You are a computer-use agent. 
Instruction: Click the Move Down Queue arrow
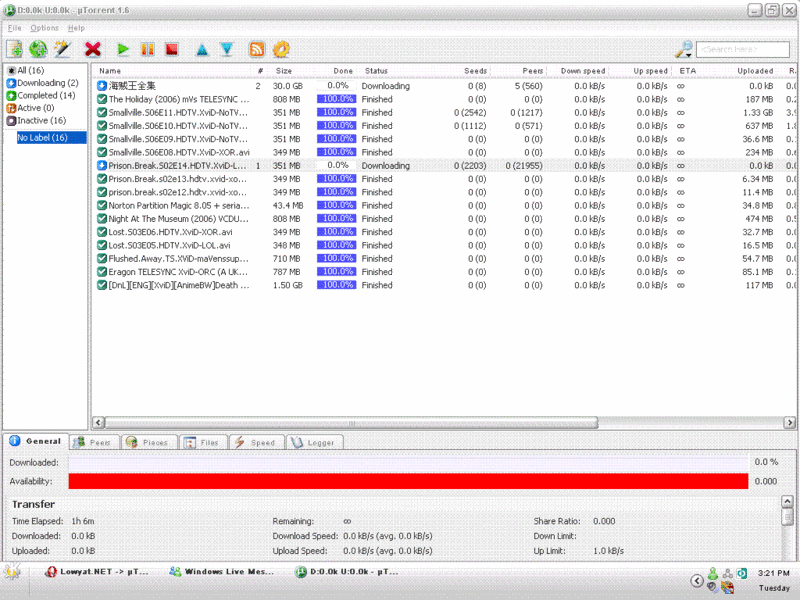click(227, 49)
